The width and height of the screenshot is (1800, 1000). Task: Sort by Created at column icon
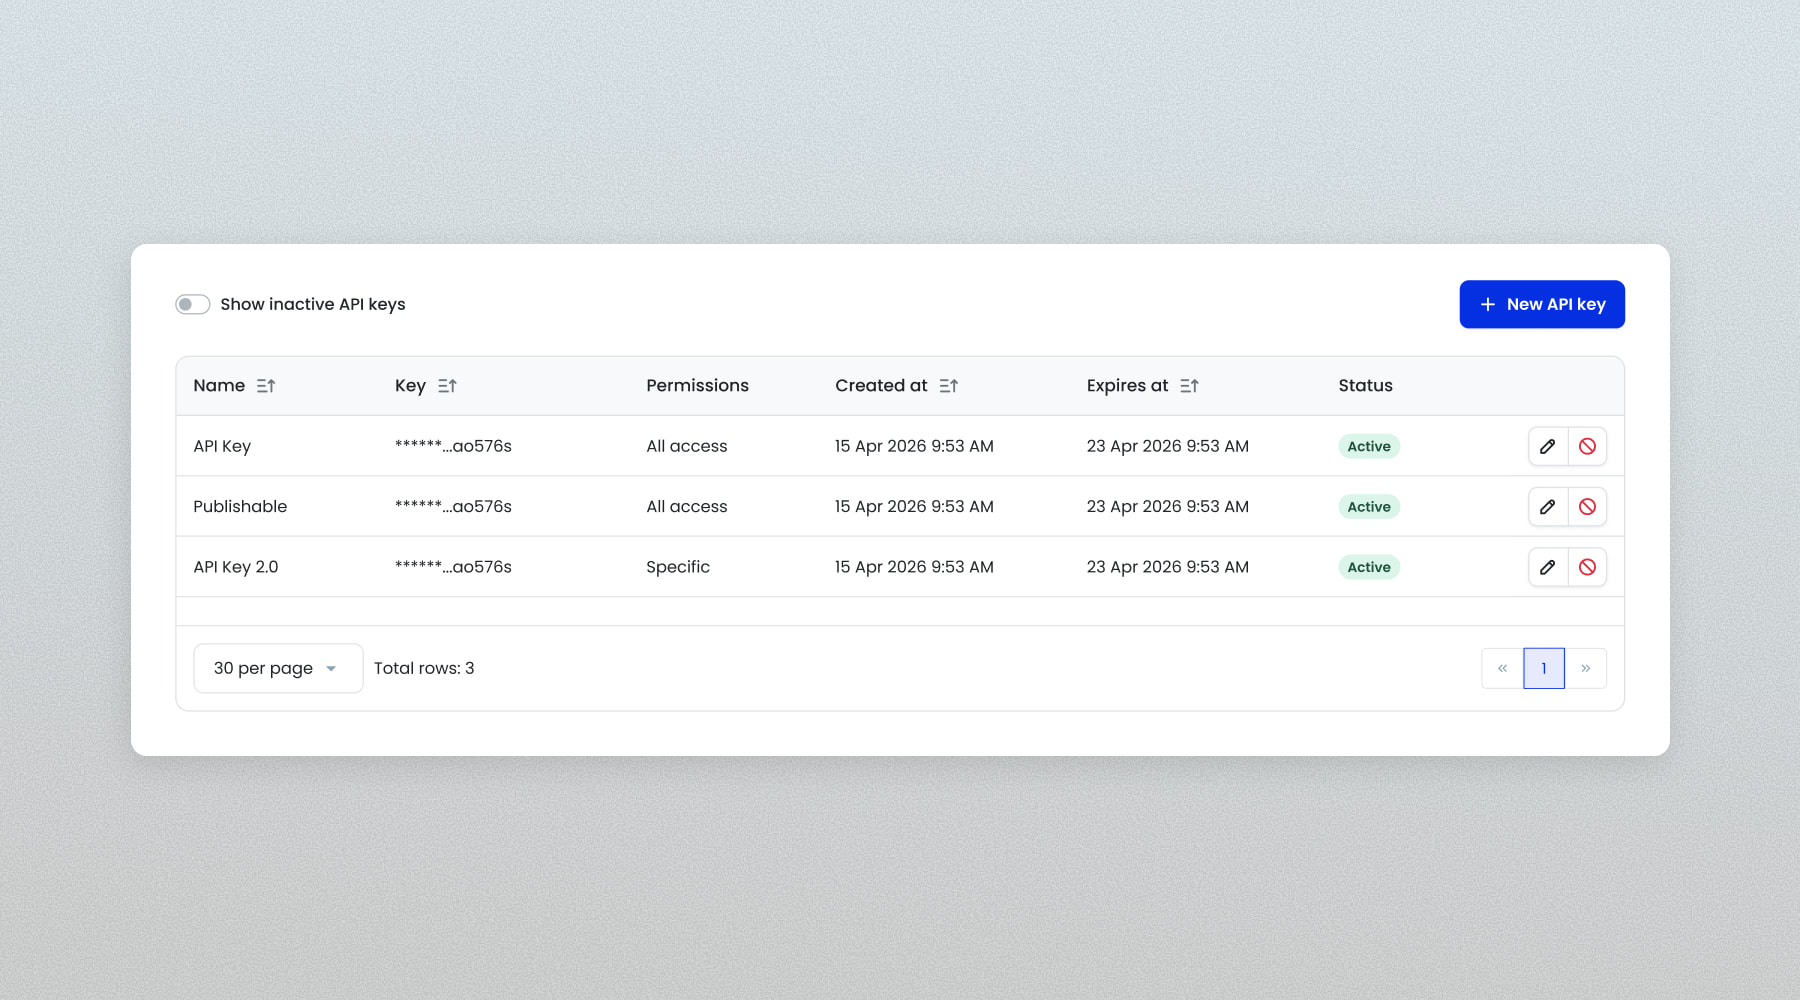(949, 386)
